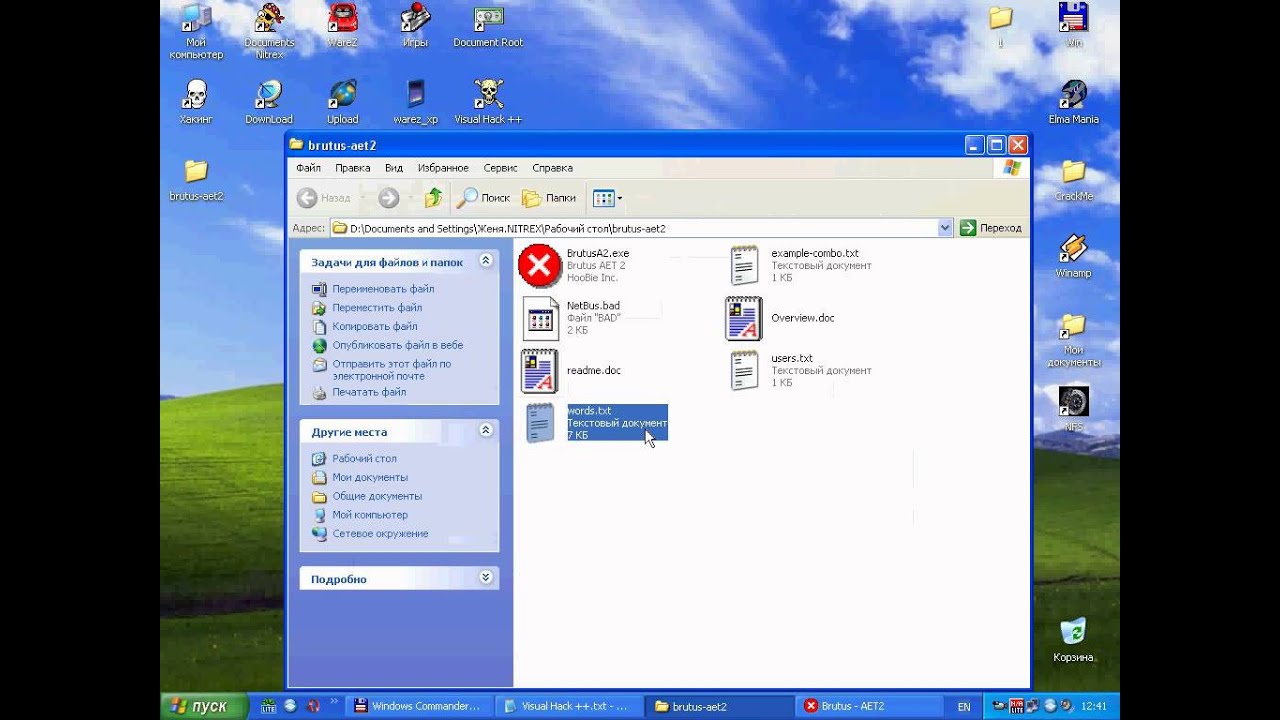Open the Views dropdown in toolbar
This screenshot has height=720, width=1280.
point(607,198)
